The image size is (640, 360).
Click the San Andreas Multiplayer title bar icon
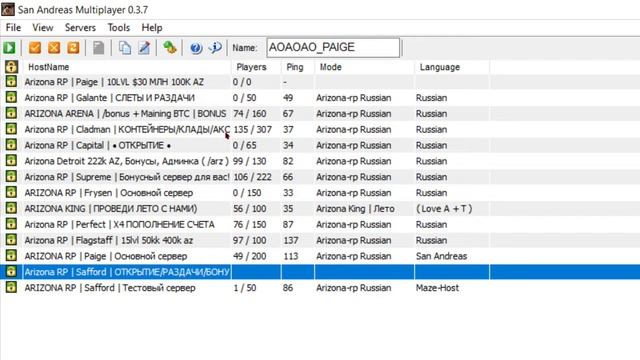click(x=8, y=9)
